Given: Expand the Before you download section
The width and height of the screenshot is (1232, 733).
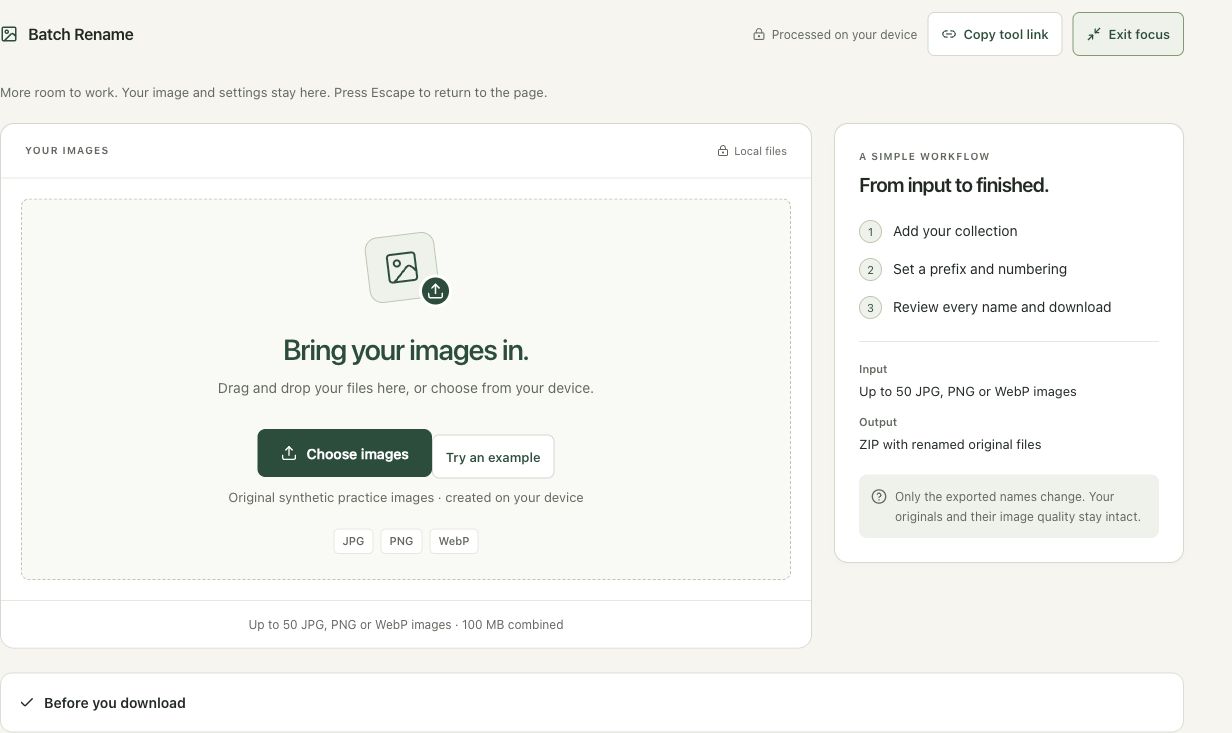Looking at the screenshot, I should [x=592, y=703].
